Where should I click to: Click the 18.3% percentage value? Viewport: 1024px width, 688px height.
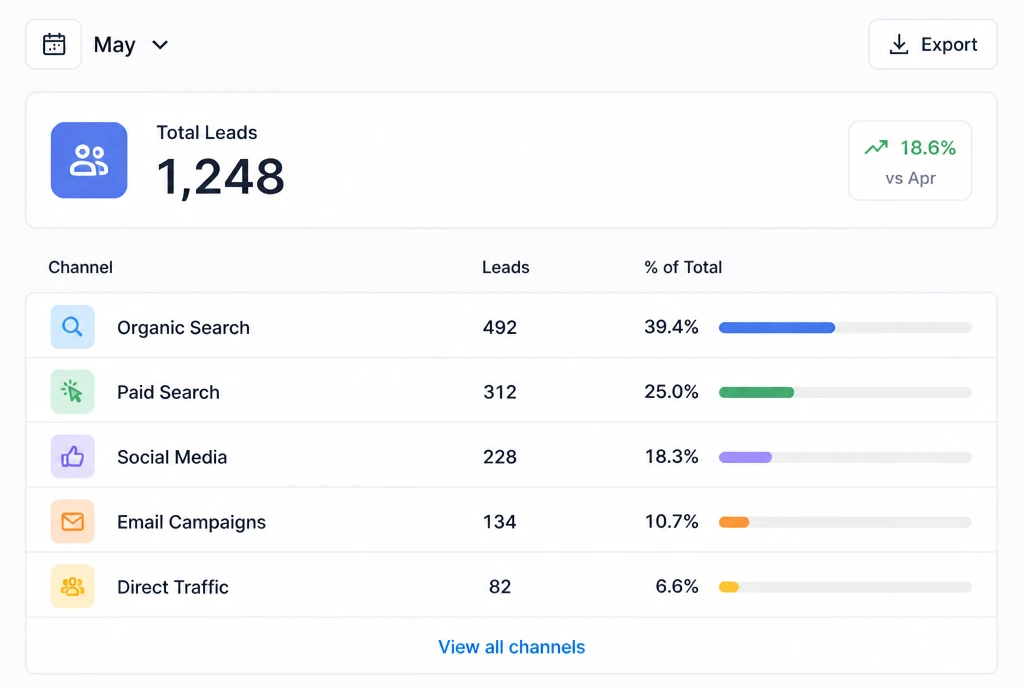671,456
